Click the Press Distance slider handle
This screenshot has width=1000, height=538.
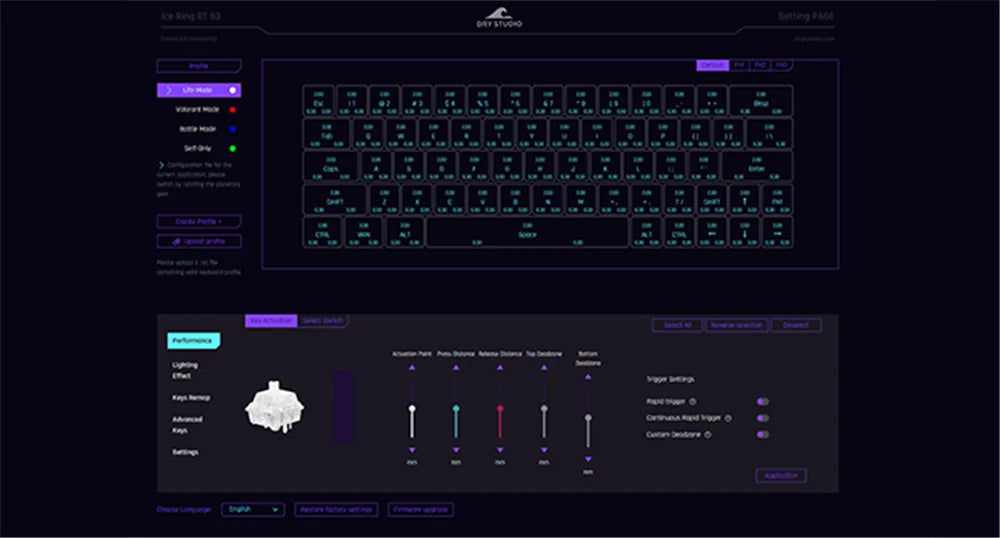coord(456,409)
